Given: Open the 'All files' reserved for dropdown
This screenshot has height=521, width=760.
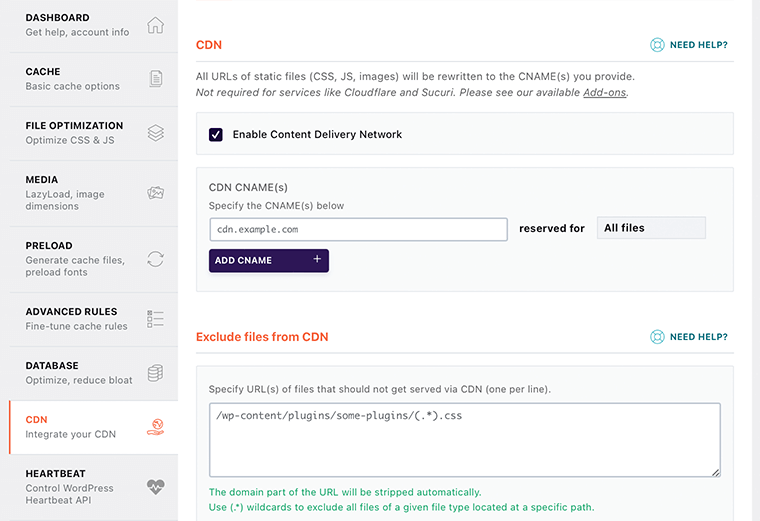Looking at the screenshot, I should (x=650, y=228).
